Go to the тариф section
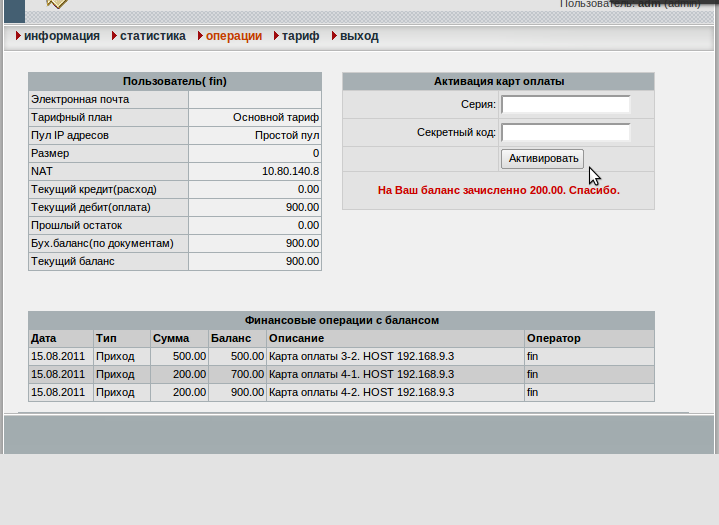Screen dimensions: 719x525 coord(300,36)
